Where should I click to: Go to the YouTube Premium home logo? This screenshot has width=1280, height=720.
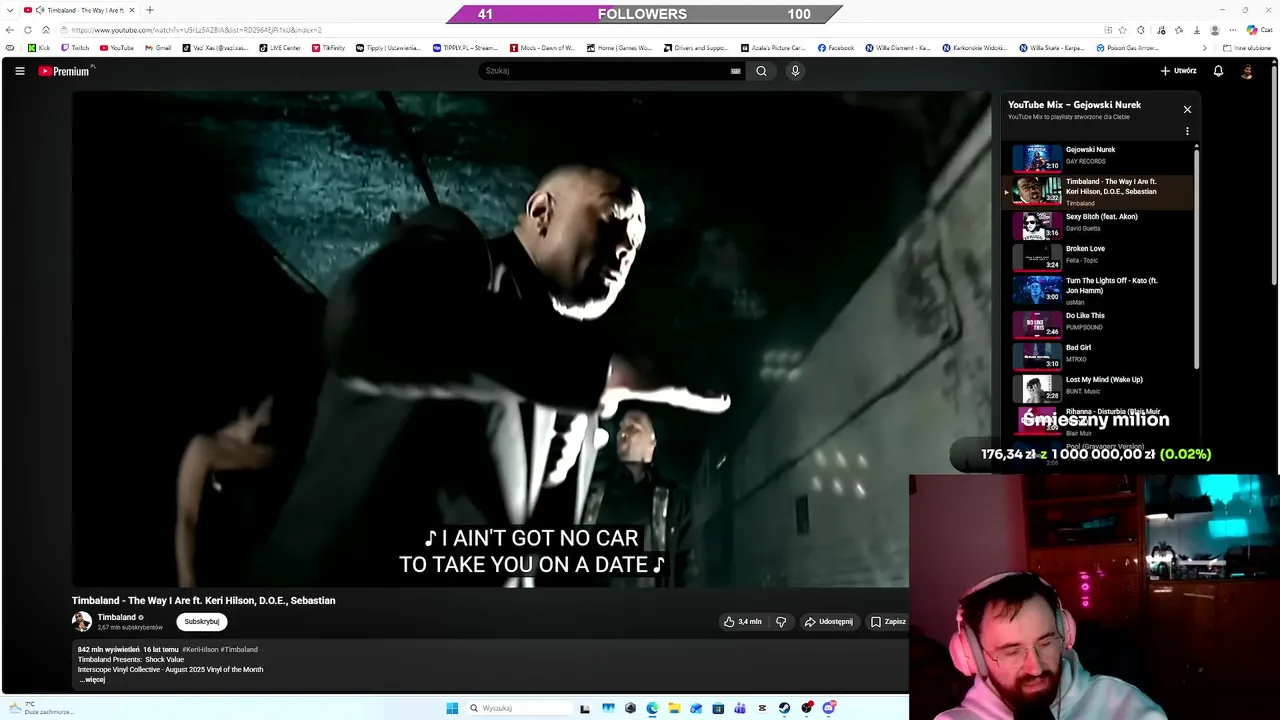click(x=66, y=71)
